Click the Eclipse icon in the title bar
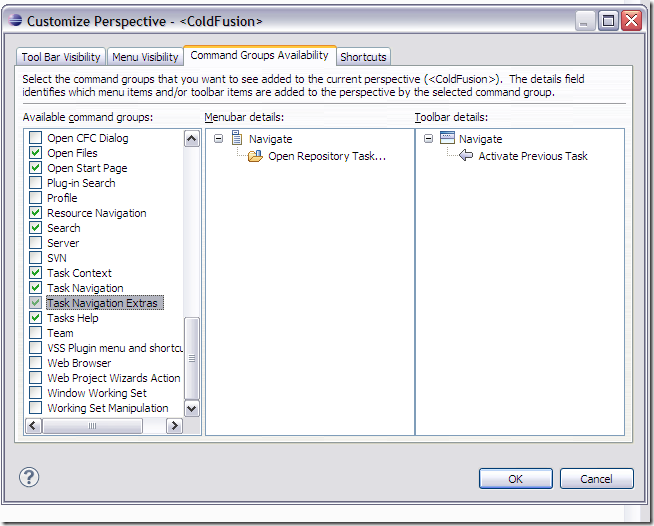Screen dimensions: 654x526 15,20
